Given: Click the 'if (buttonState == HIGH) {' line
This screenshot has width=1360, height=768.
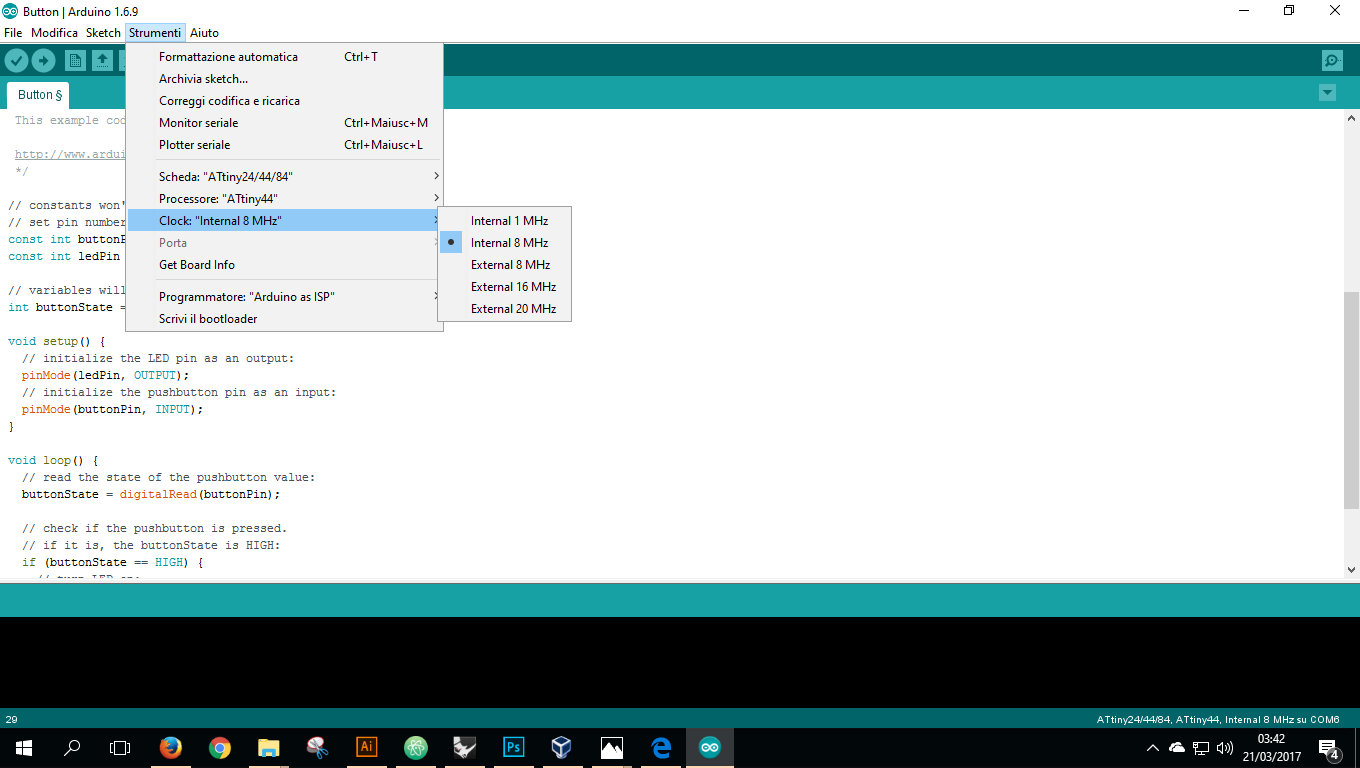Looking at the screenshot, I should 112,562.
